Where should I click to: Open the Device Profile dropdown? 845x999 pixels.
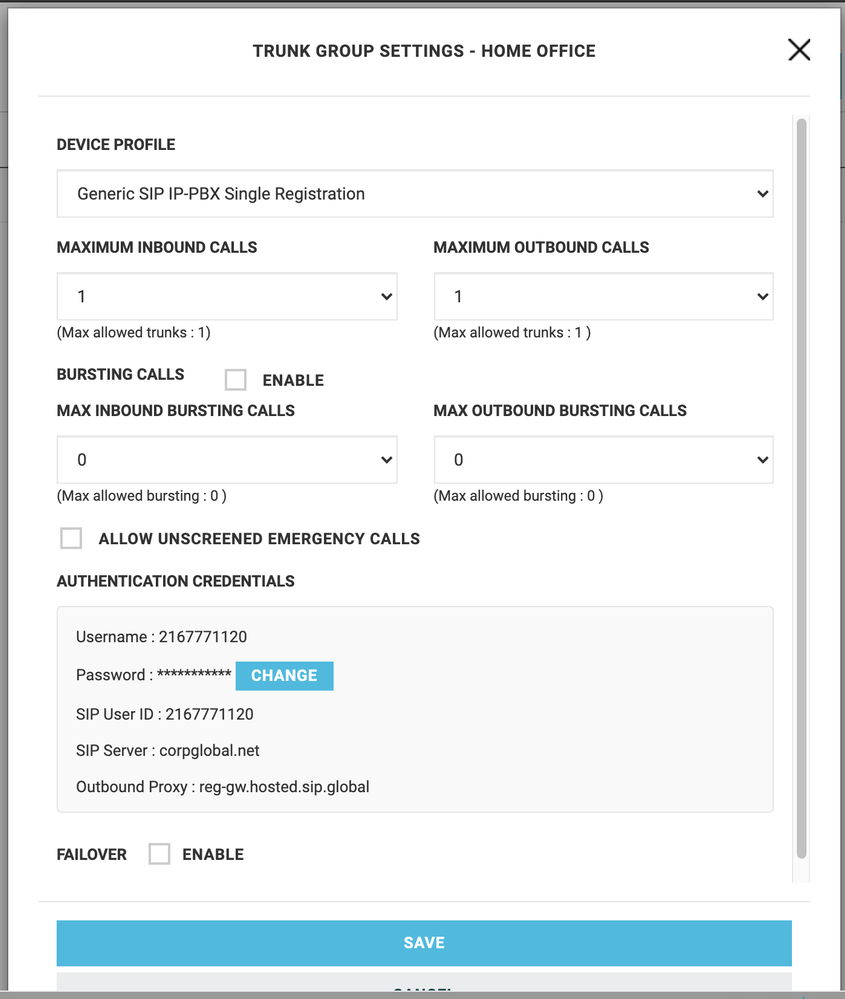tap(414, 194)
